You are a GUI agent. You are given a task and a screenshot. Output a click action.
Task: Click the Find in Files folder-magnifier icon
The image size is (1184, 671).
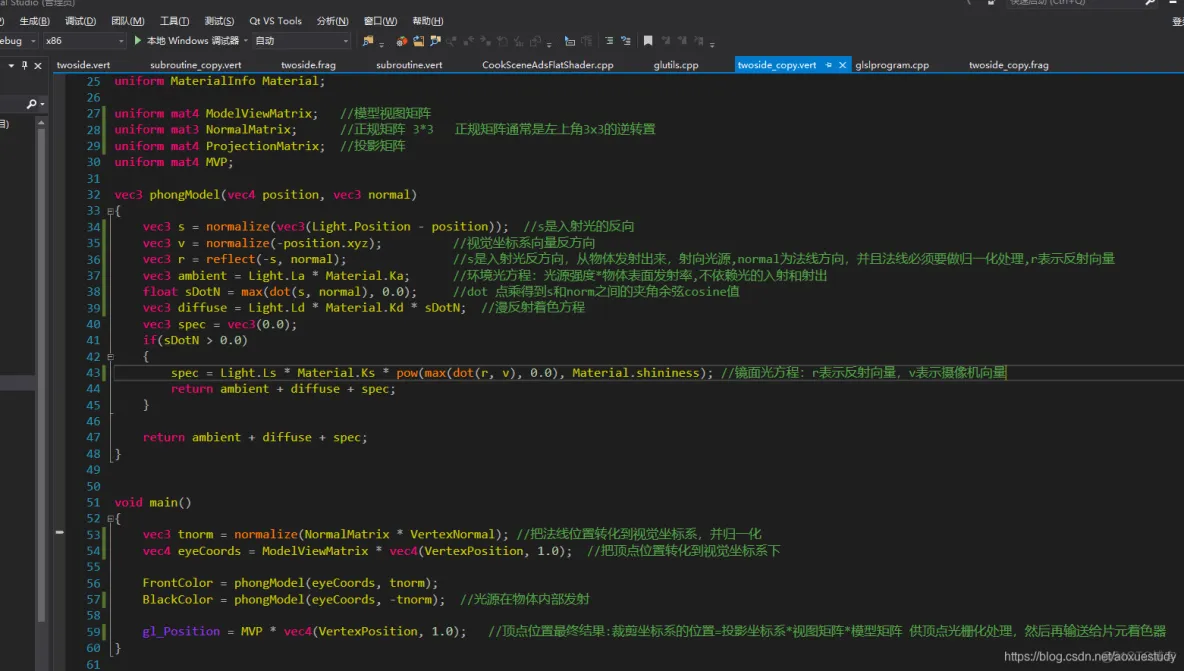point(368,41)
